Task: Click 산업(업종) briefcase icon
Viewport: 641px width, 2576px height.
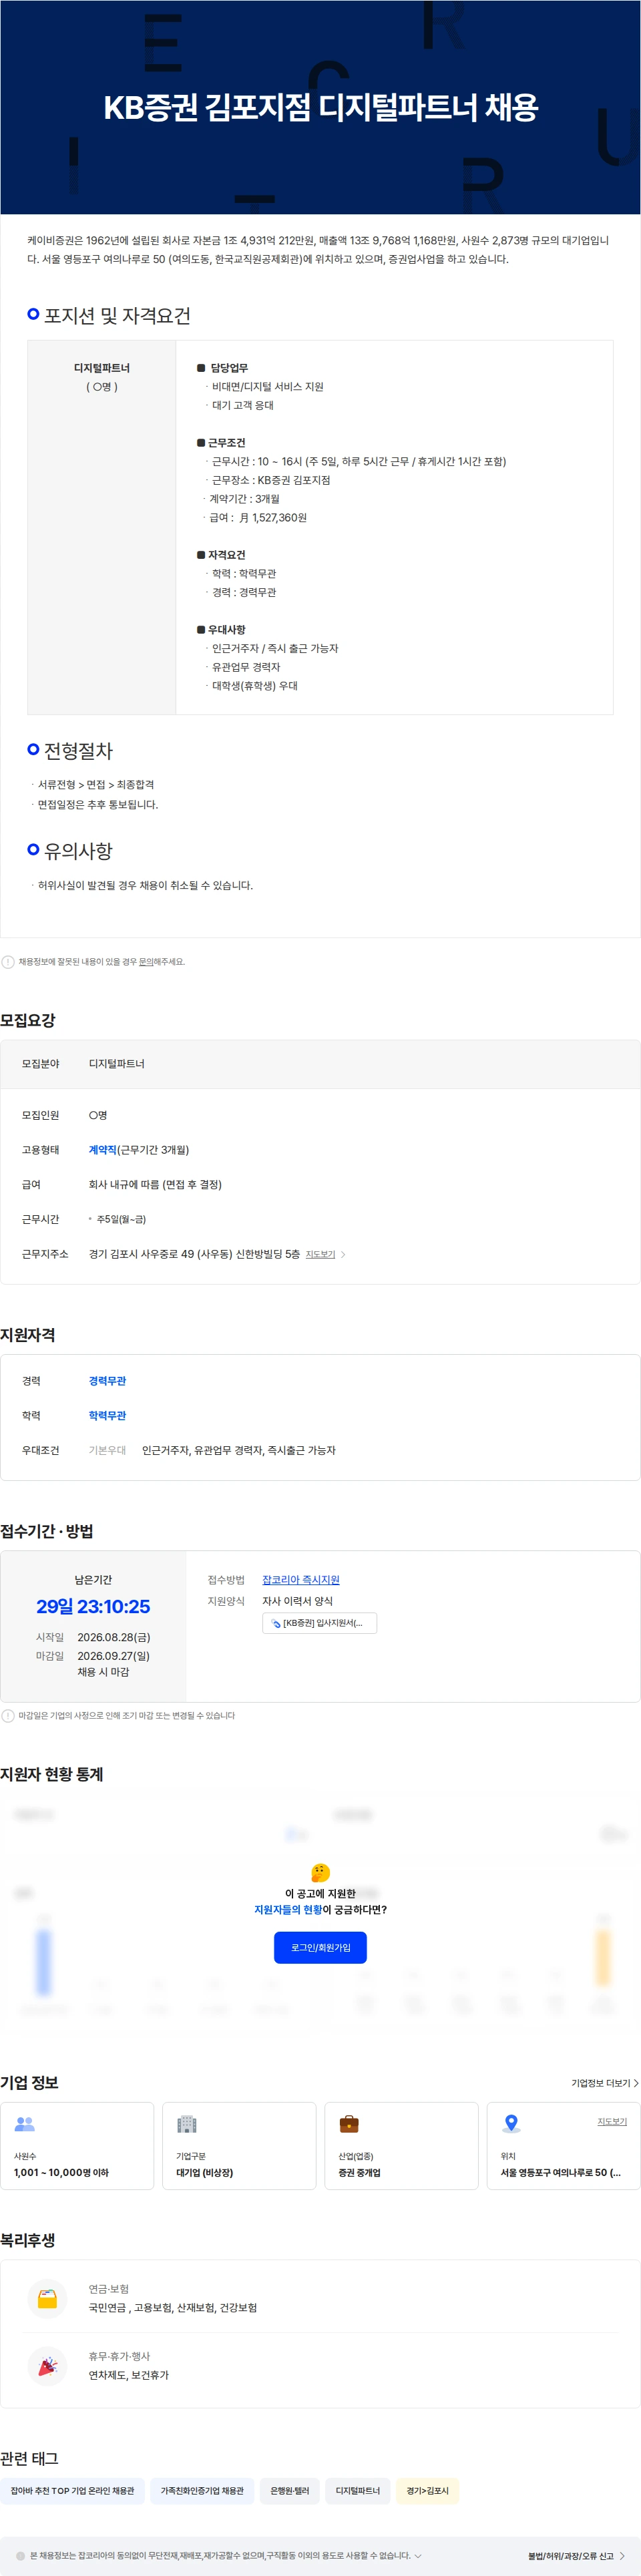Action: pyautogui.click(x=349, y=2124)
